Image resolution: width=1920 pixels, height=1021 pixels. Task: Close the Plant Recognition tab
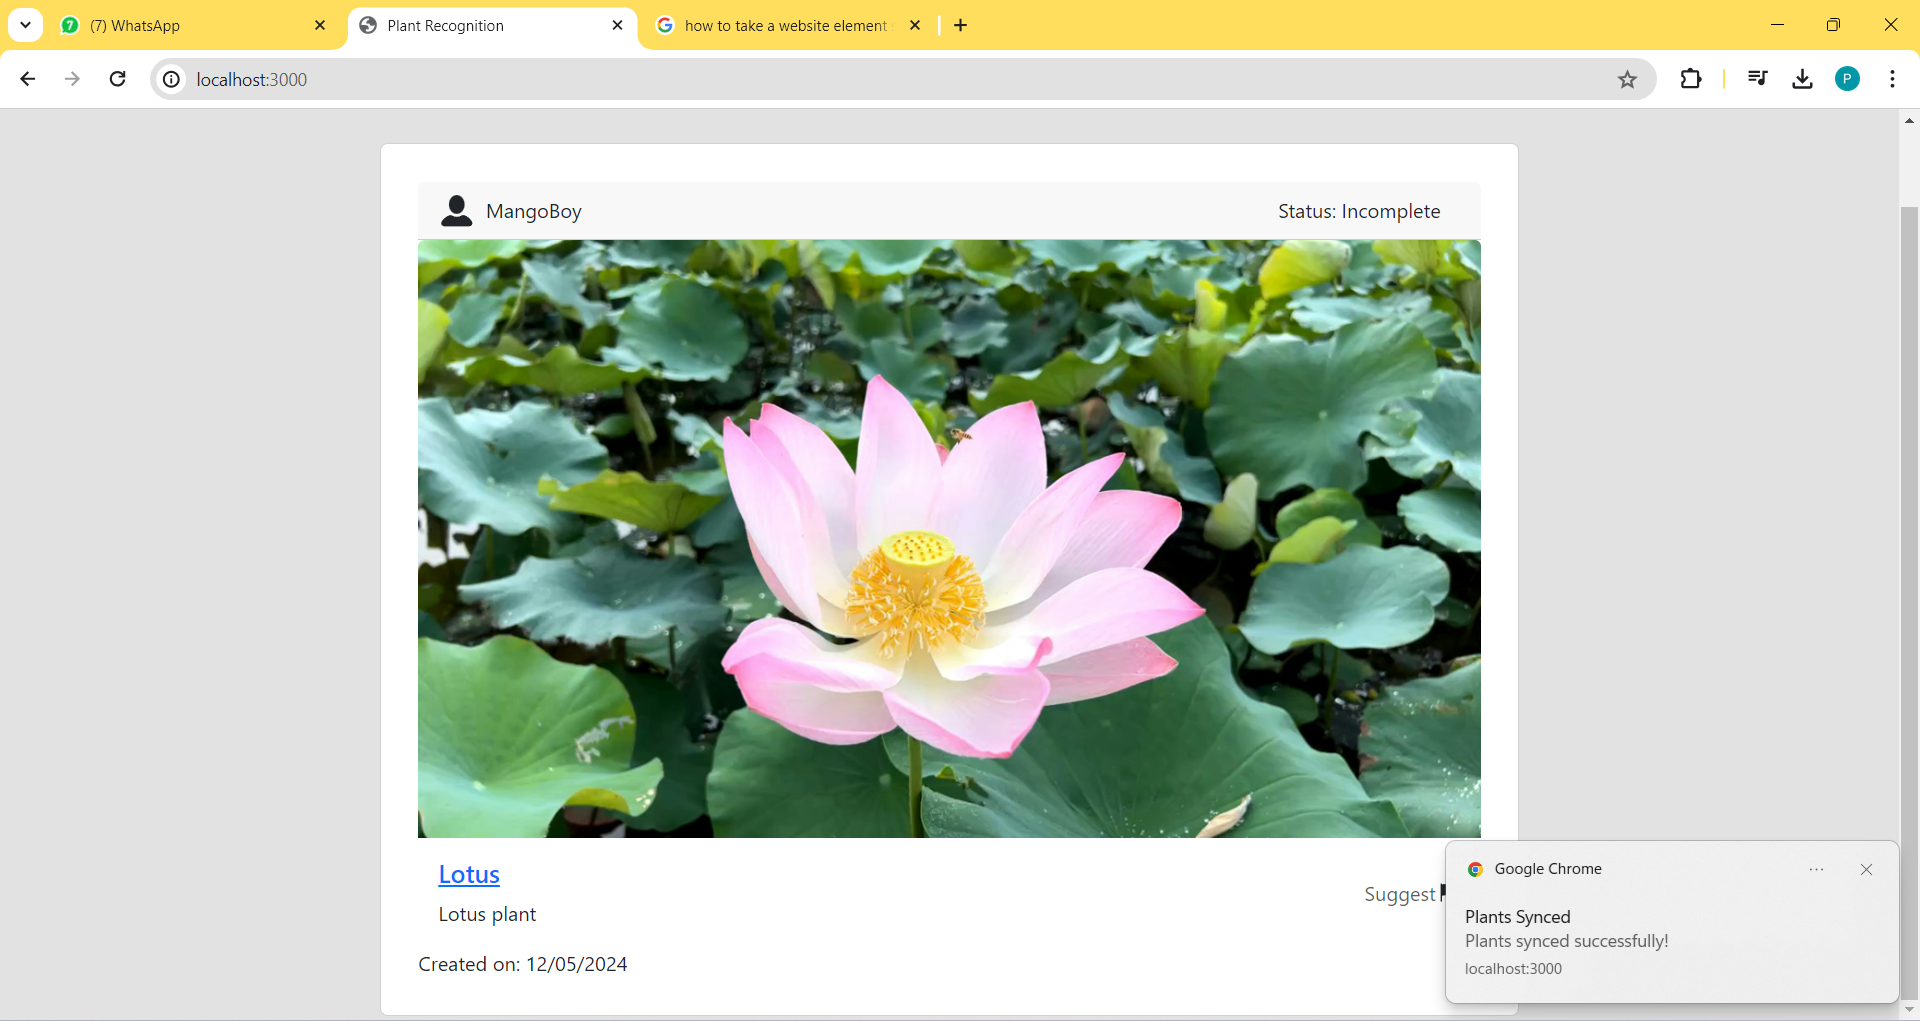click(x=617, y=25)
